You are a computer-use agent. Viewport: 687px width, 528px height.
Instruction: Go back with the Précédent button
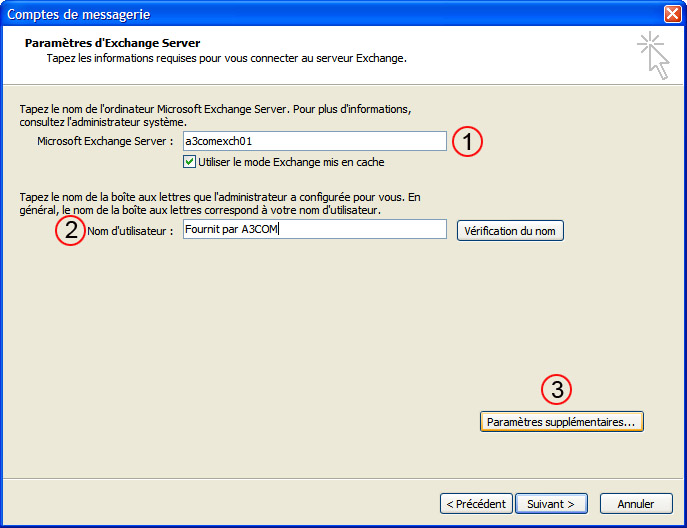click(476, 504)
